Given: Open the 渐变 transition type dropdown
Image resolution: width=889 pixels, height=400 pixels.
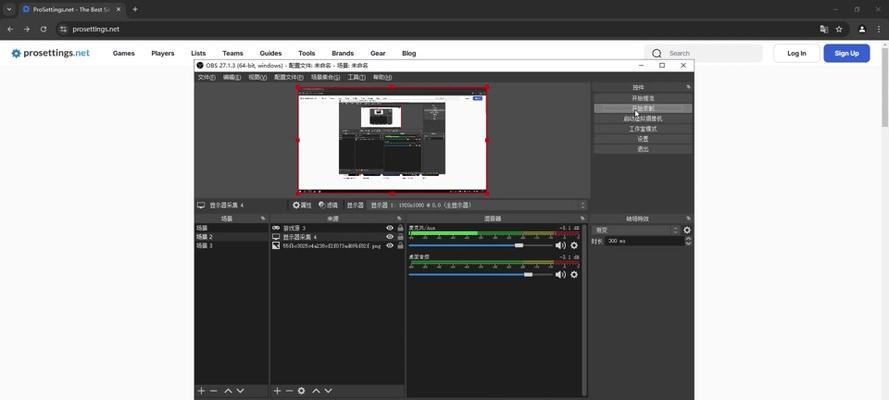Looking at the screenshot, I should (635, 230).
